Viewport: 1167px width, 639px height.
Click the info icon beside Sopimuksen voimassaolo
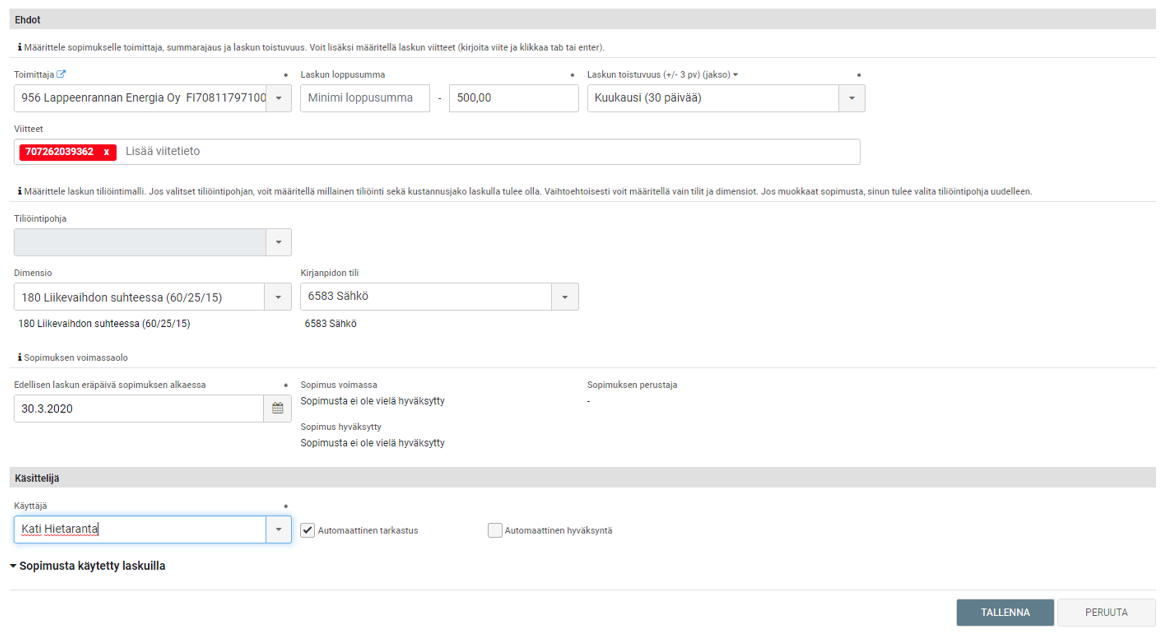(20, 357)
